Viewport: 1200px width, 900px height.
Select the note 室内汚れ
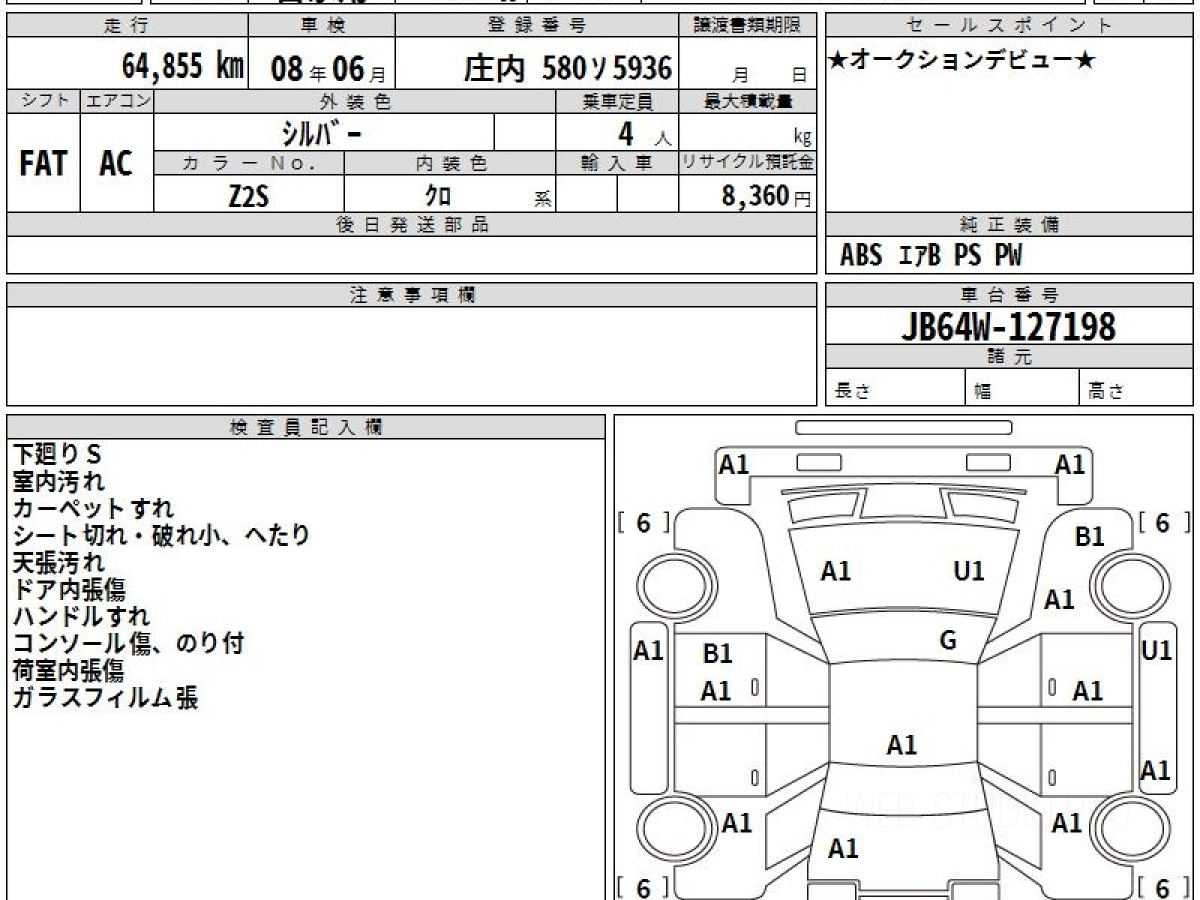pyautogui.click(x=58, y=481)
